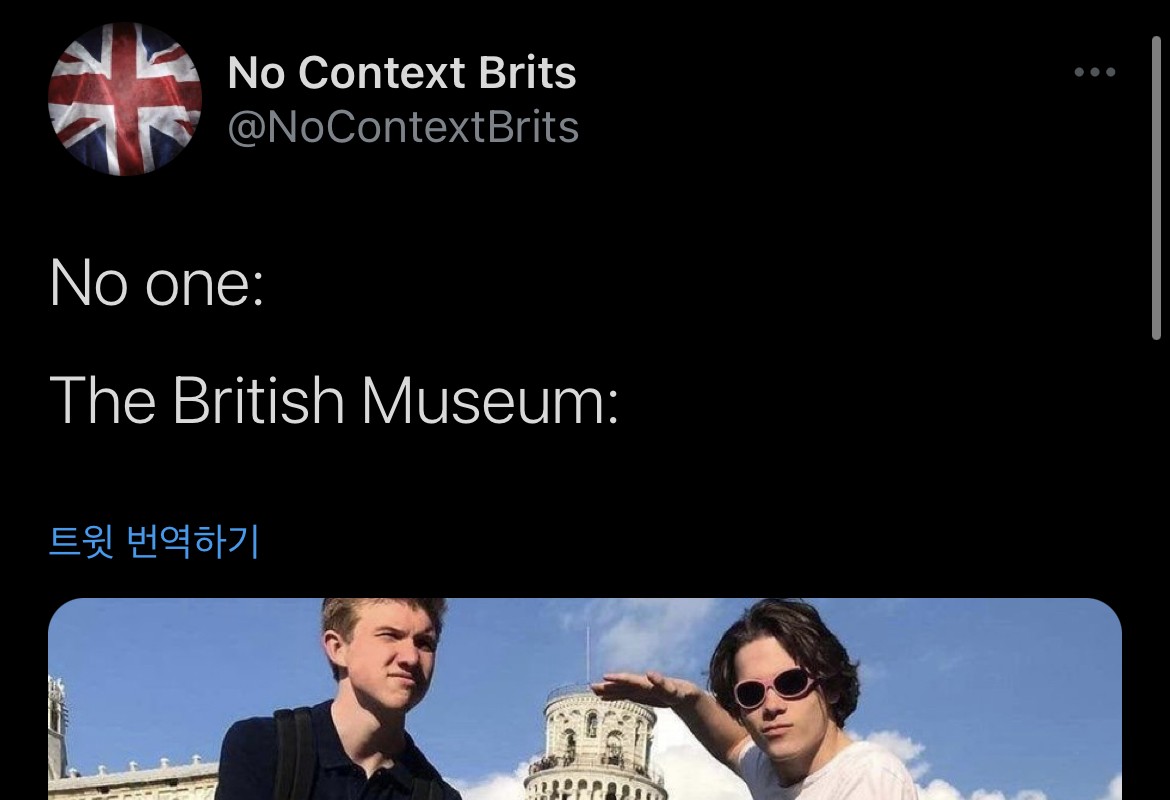Open the three-dot more options menu

tap(1094, 72)
